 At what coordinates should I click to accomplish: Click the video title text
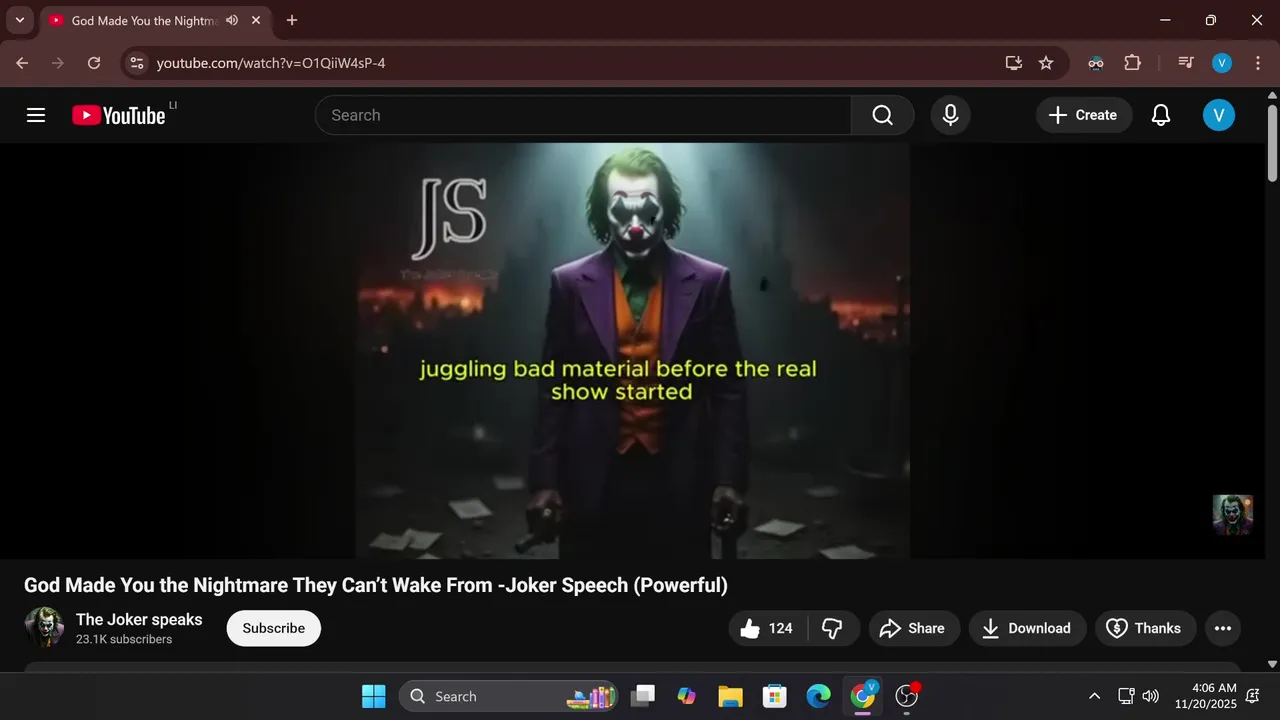(x=376, y=585)
